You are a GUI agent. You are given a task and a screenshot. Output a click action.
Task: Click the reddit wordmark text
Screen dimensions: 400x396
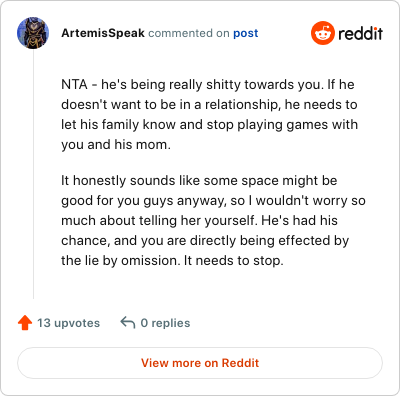point(360,33)
